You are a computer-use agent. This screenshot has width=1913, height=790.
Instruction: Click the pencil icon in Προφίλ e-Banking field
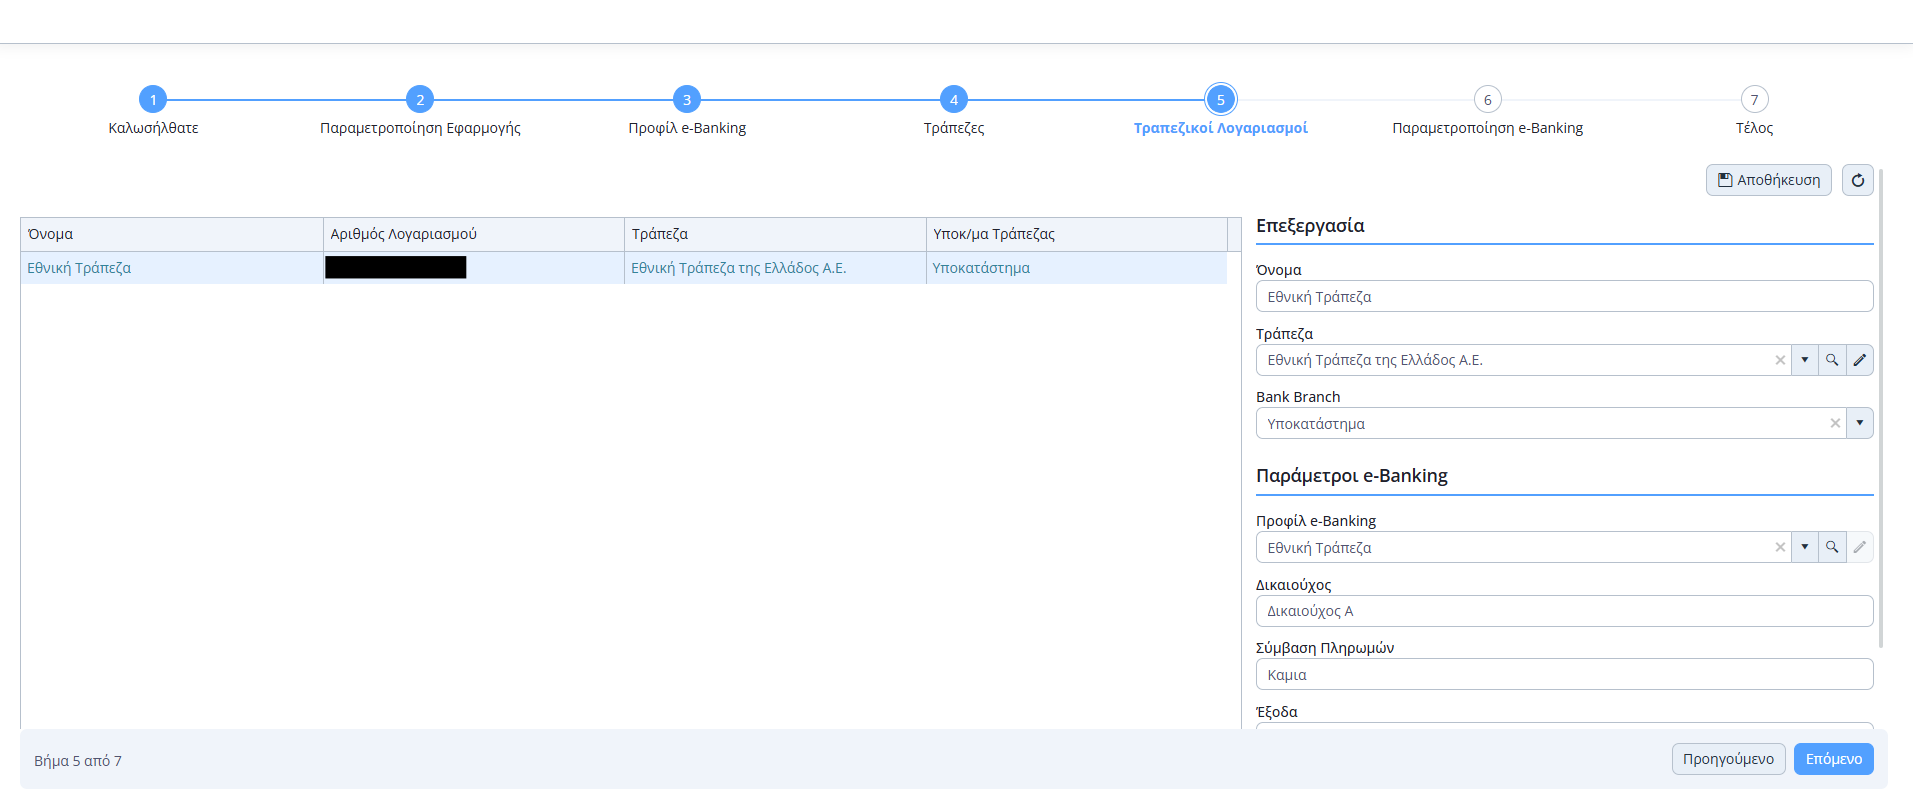[x=1859, y=547]
